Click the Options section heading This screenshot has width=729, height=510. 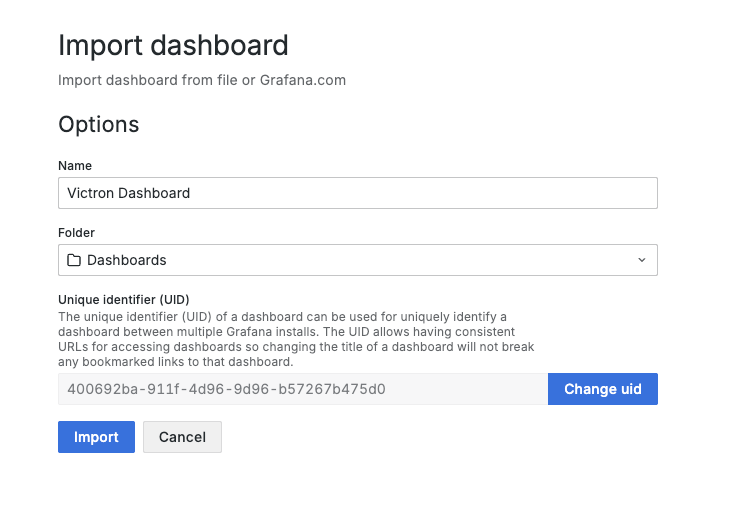click(99, 124)
